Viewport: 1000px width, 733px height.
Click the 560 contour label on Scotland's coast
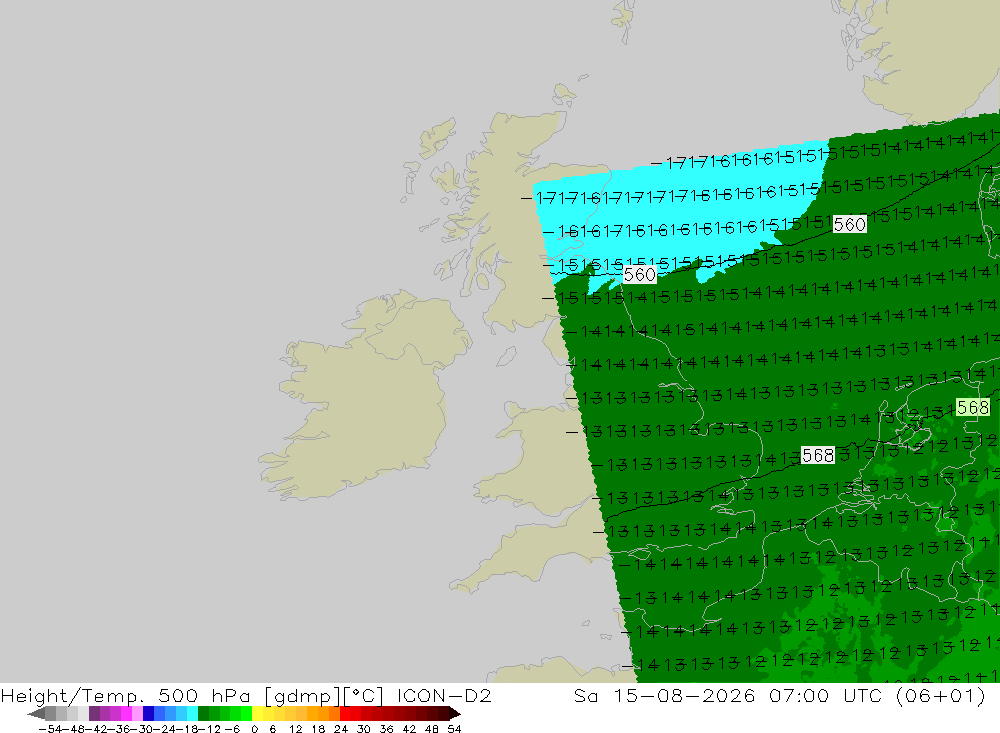pos(640,275)
